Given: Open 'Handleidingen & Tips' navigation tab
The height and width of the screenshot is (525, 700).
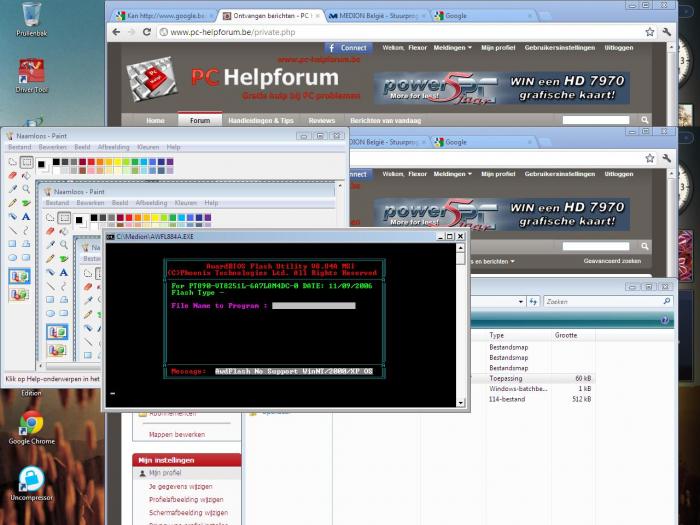Looking at the screenshot, I should click(261, 120).
